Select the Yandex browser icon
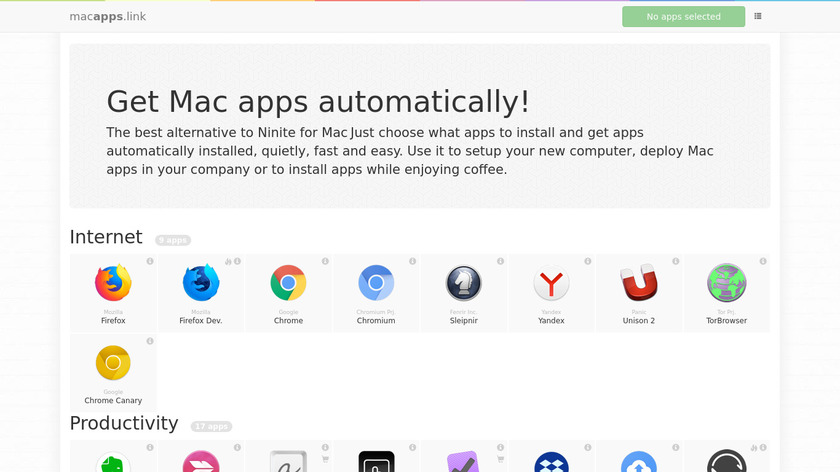The width and height of the screenshot is (840, 472). pyautogui.click(x=551, y=283)
